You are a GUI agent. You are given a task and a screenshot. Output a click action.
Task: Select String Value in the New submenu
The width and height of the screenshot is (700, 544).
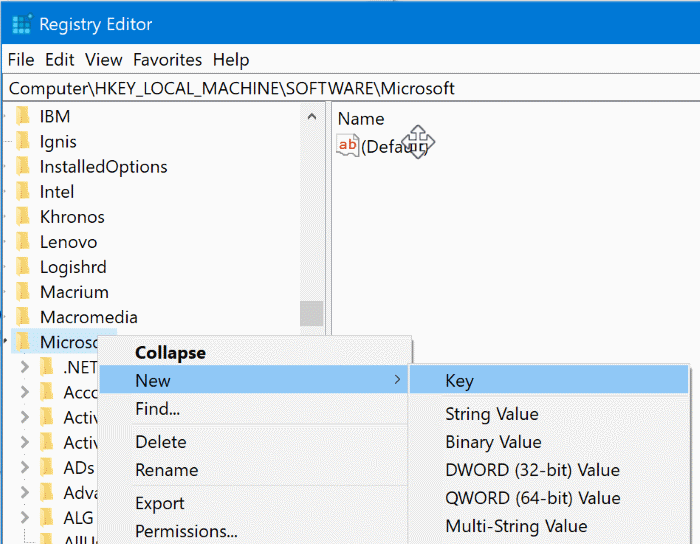[x=549, y=414]
